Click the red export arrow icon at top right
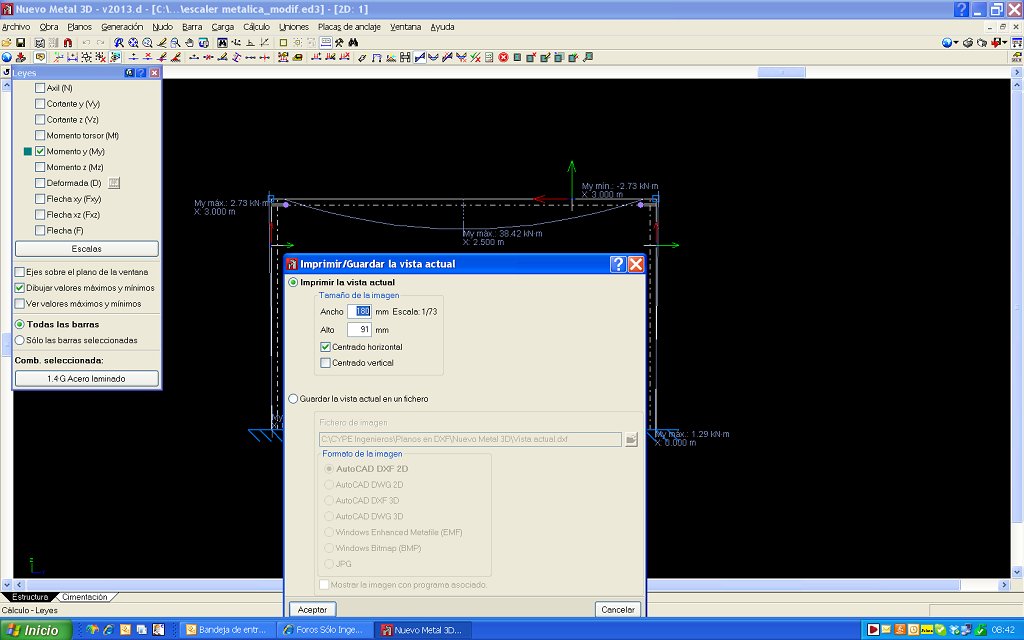 [997, 42]
